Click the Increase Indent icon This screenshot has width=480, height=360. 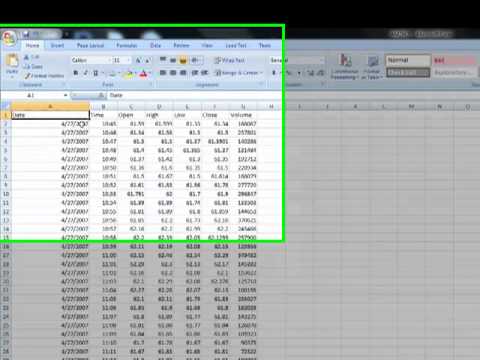click(x=205, y=73)
